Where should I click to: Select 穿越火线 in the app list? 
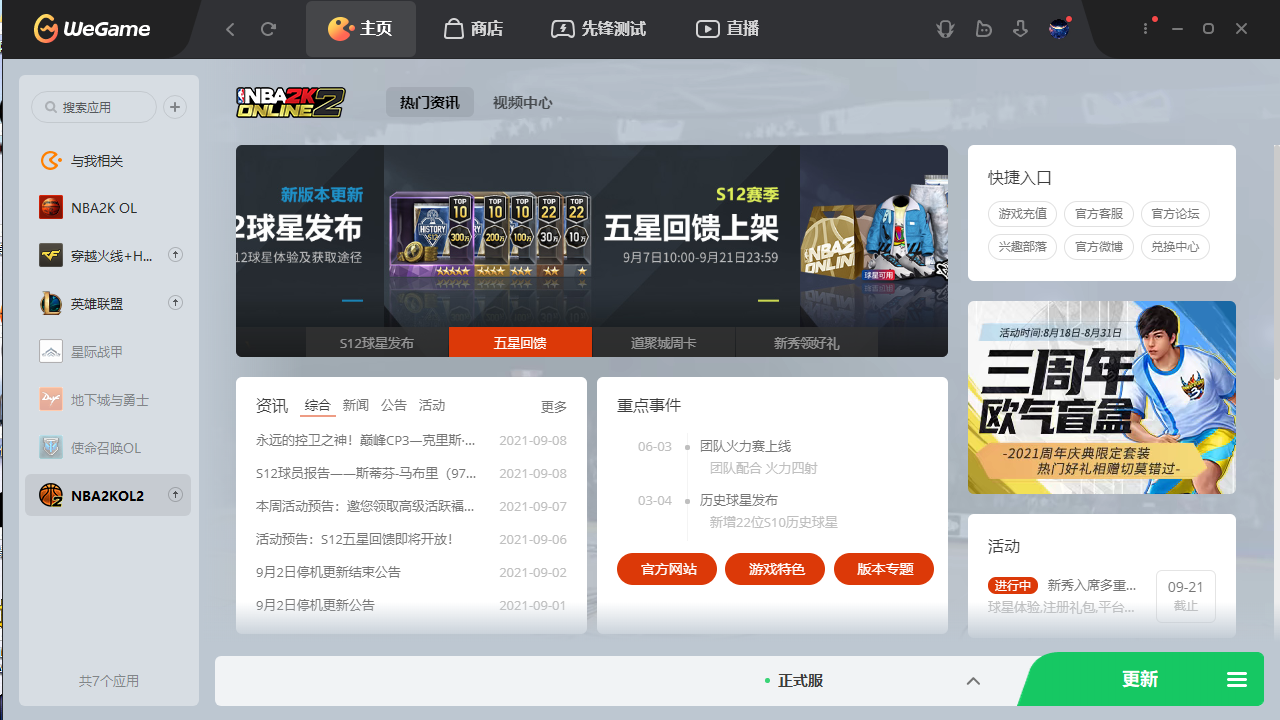coord(108,256)
